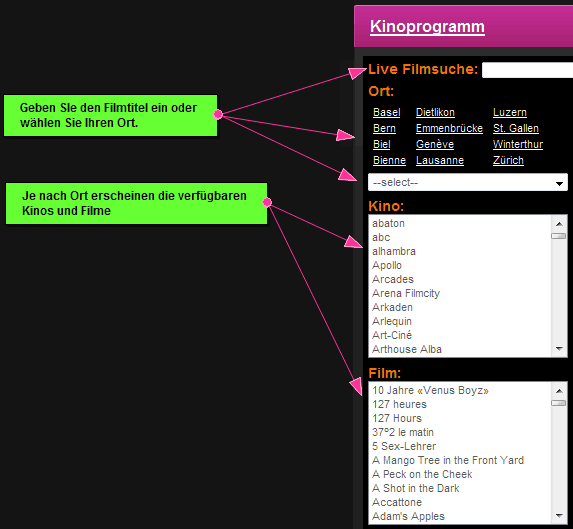
Task: Select abaton in the Kino list
Action: [x=388, y=223]
